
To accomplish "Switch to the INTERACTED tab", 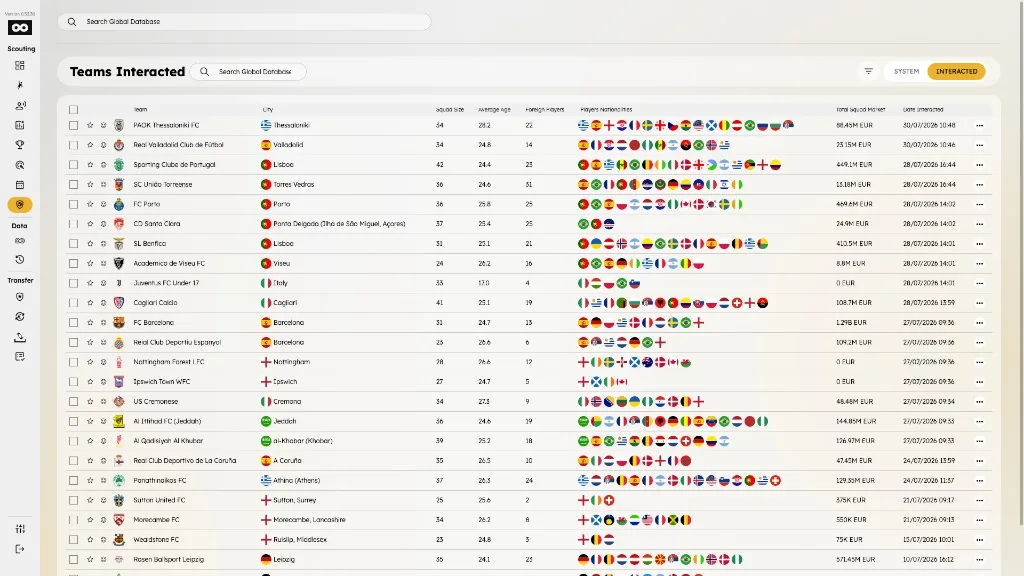I will pyautogui.click(x=956, y=71).
